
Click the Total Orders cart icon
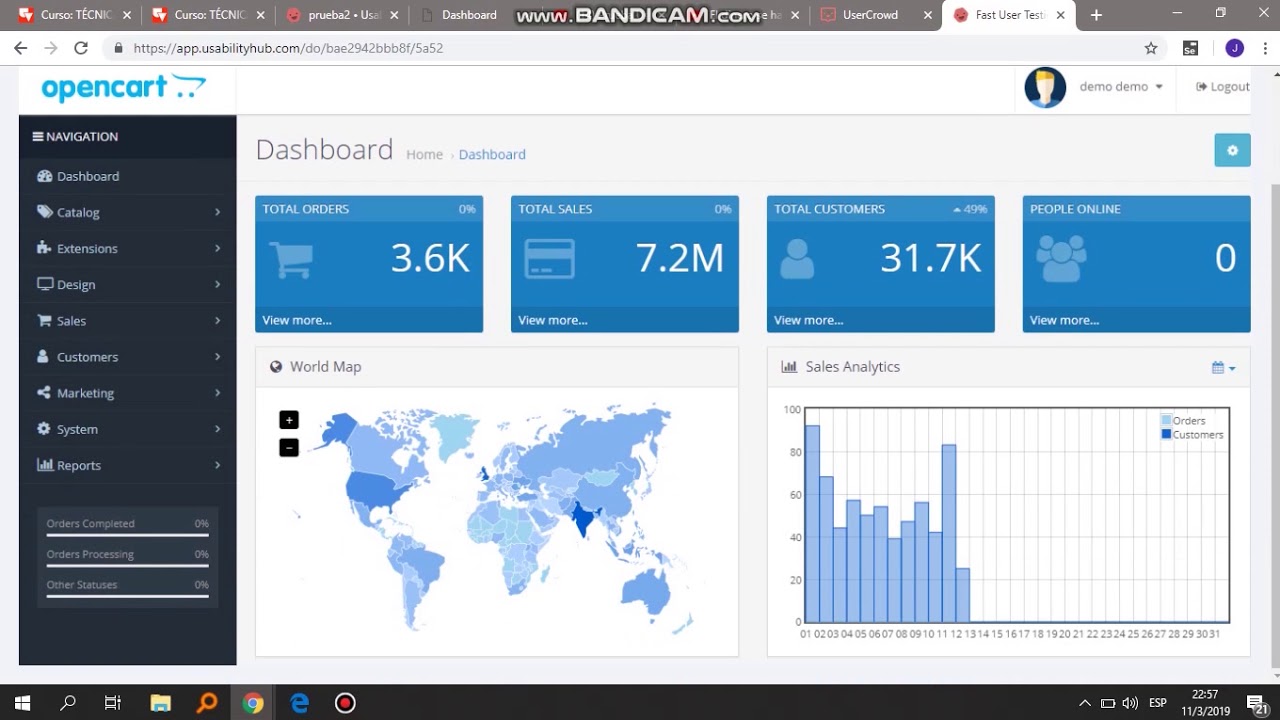click(291, 259)
